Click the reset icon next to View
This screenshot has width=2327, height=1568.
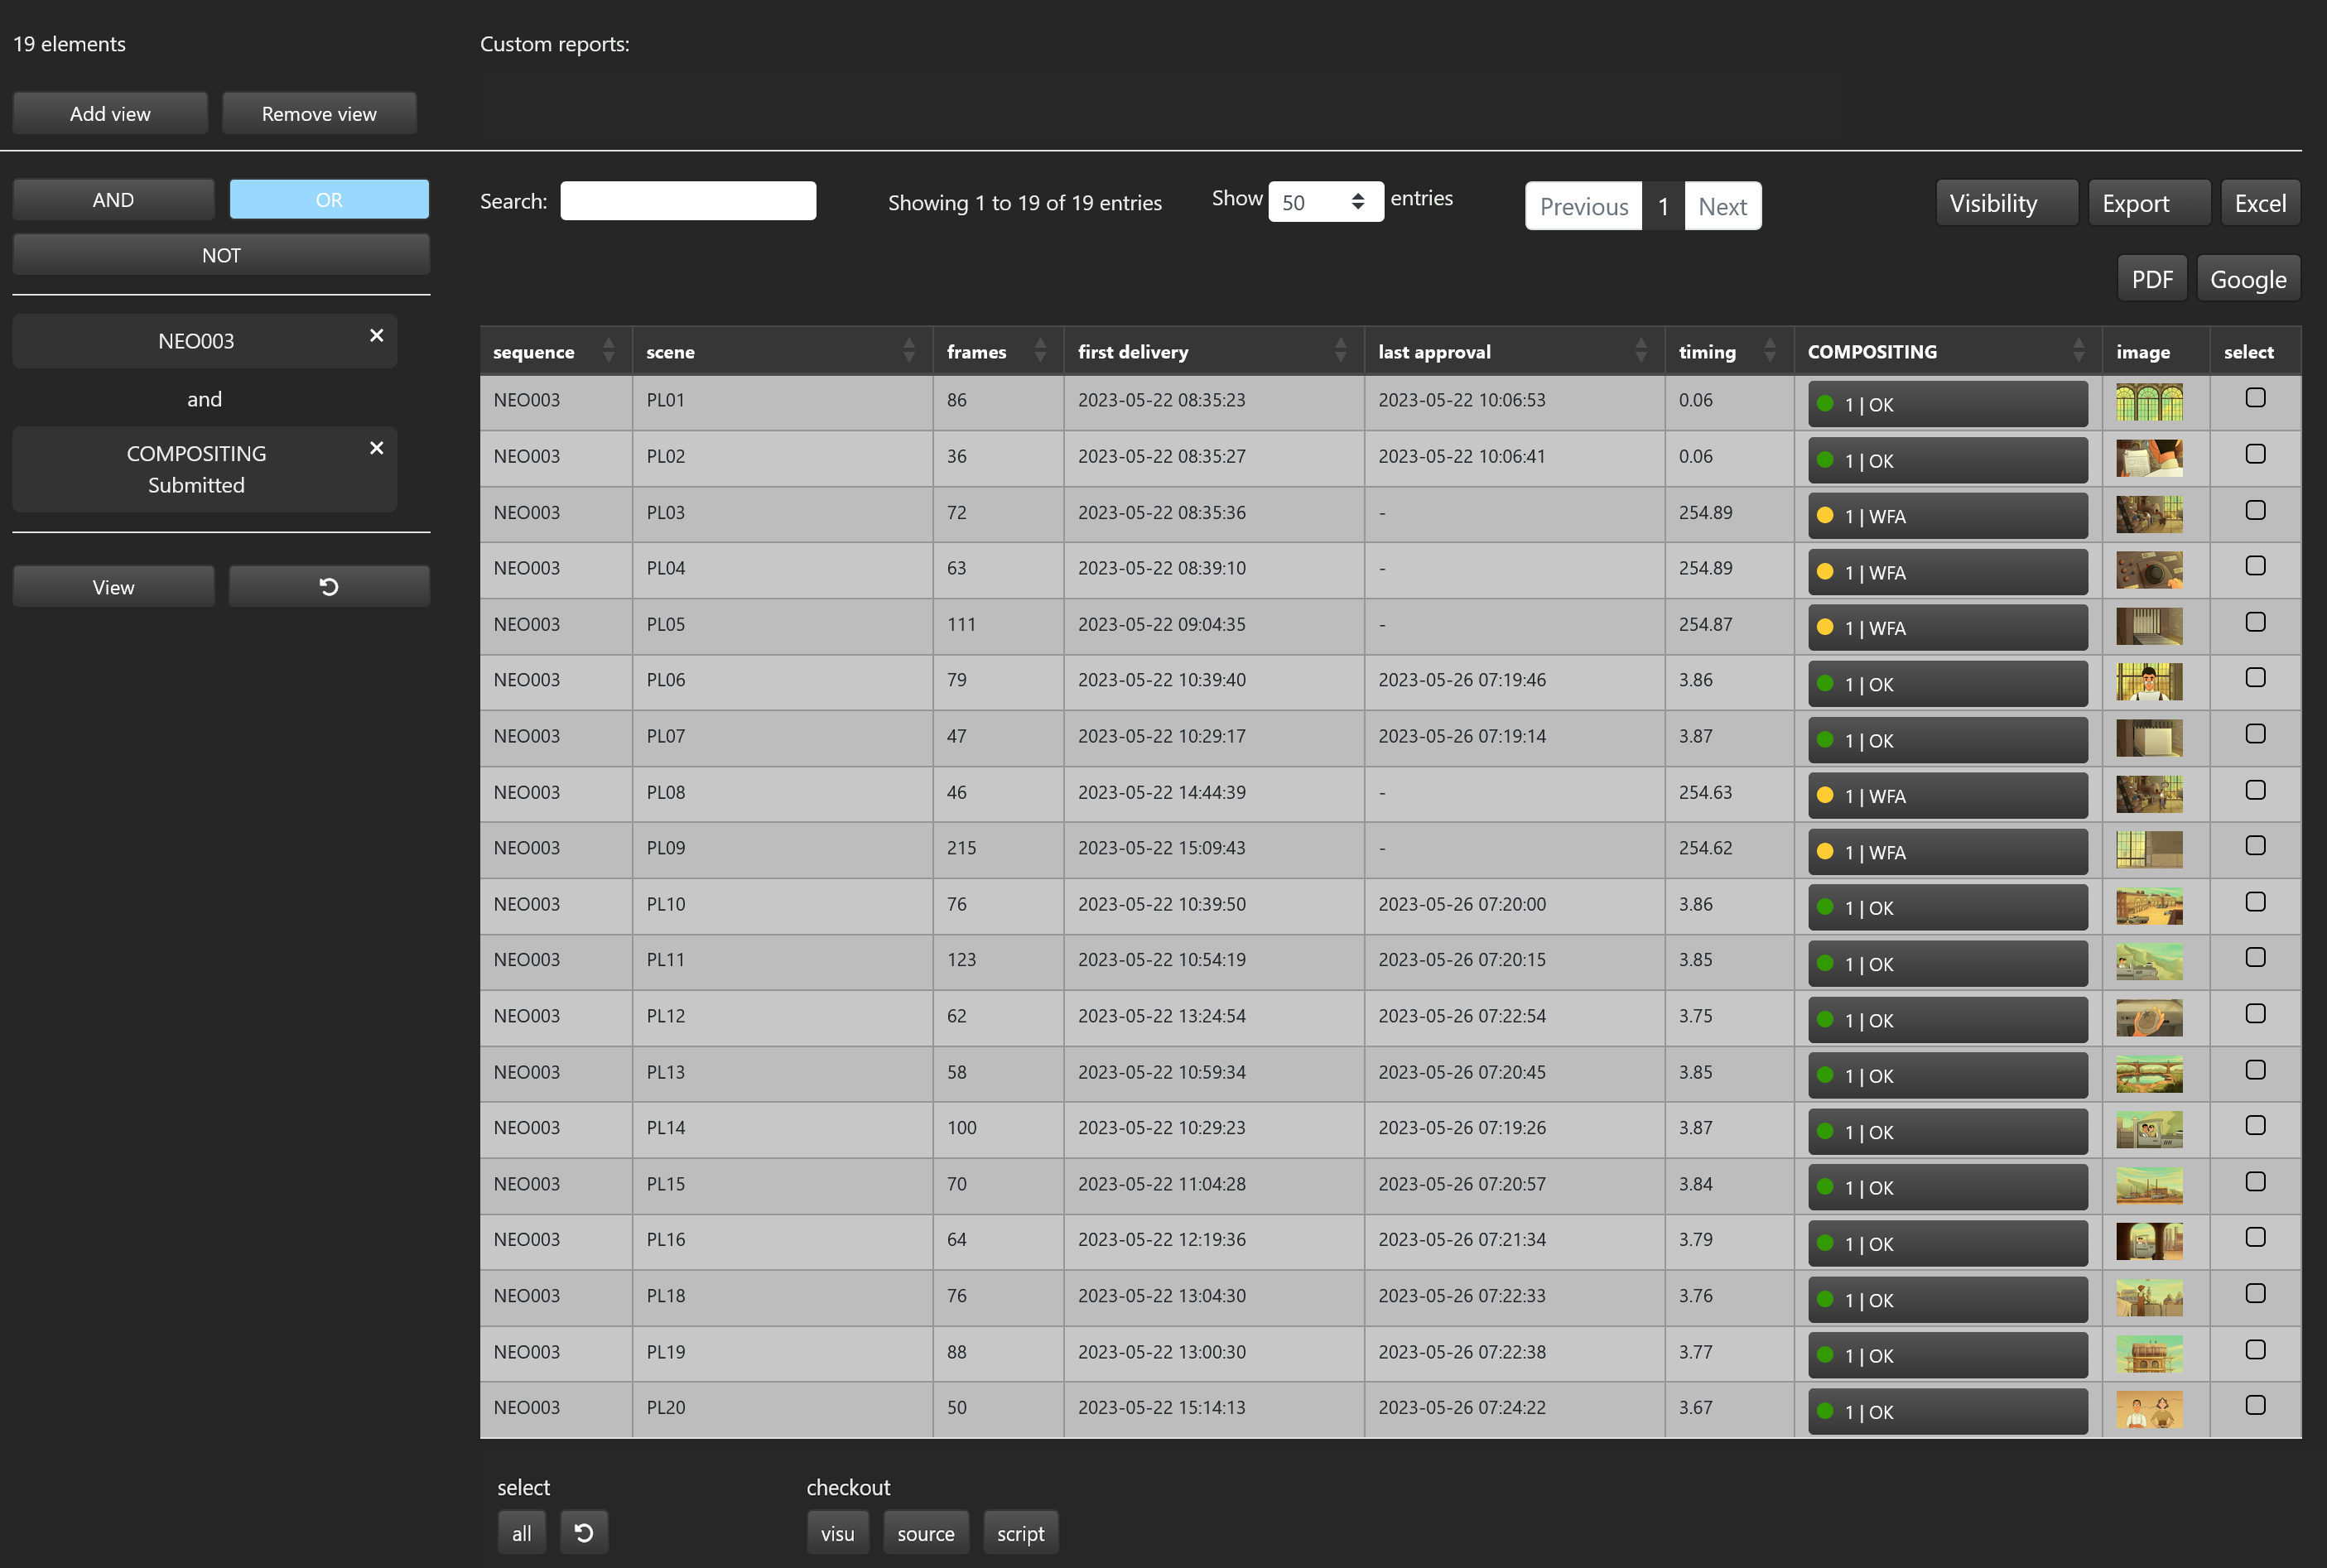pos(329,587)
